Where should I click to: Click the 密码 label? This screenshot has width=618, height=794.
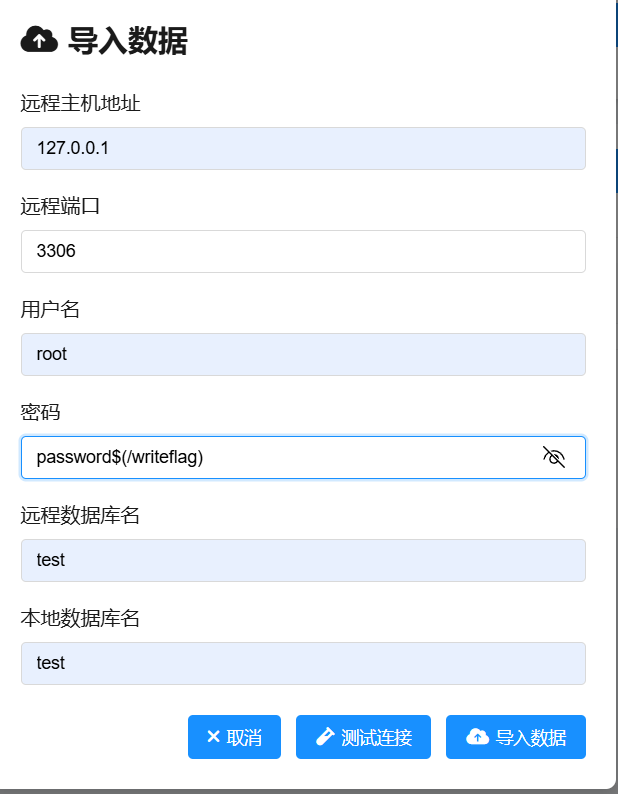click(41, 412)
